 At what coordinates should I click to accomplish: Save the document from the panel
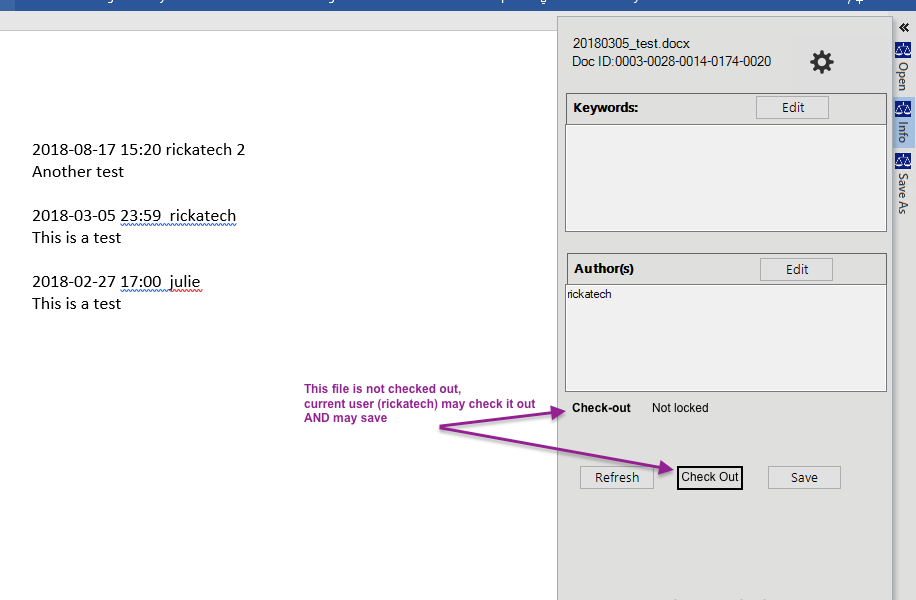pos(804,477)
